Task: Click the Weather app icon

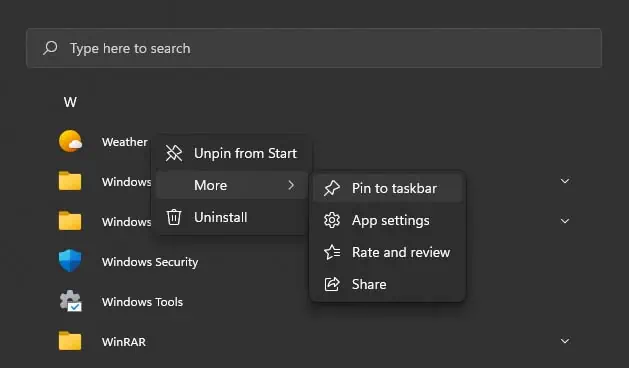Action: 70,141
